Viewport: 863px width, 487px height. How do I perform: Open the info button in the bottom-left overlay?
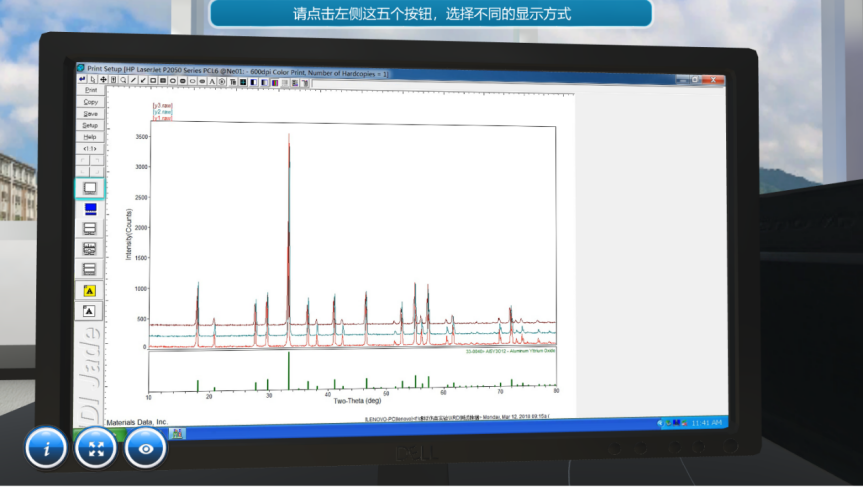(46, 448)
